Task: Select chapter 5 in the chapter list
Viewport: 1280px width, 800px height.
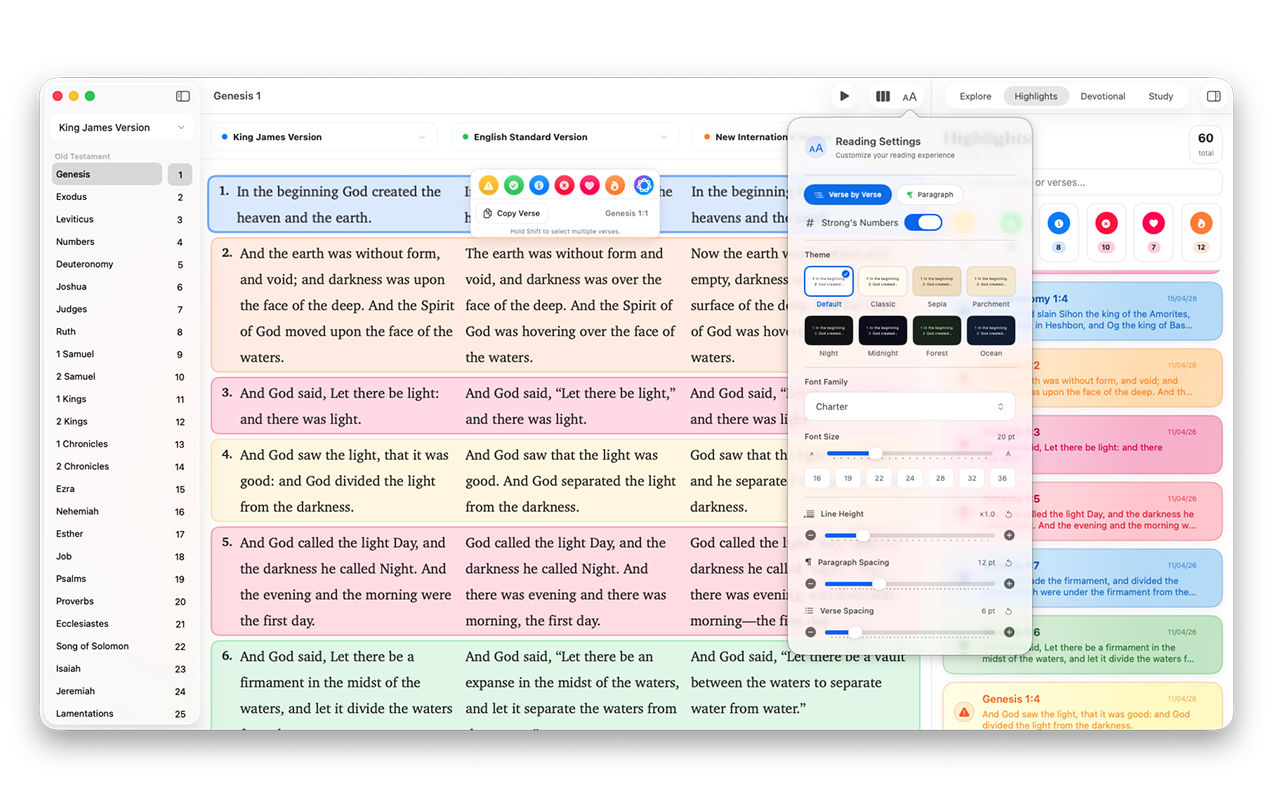Action: 180,265
